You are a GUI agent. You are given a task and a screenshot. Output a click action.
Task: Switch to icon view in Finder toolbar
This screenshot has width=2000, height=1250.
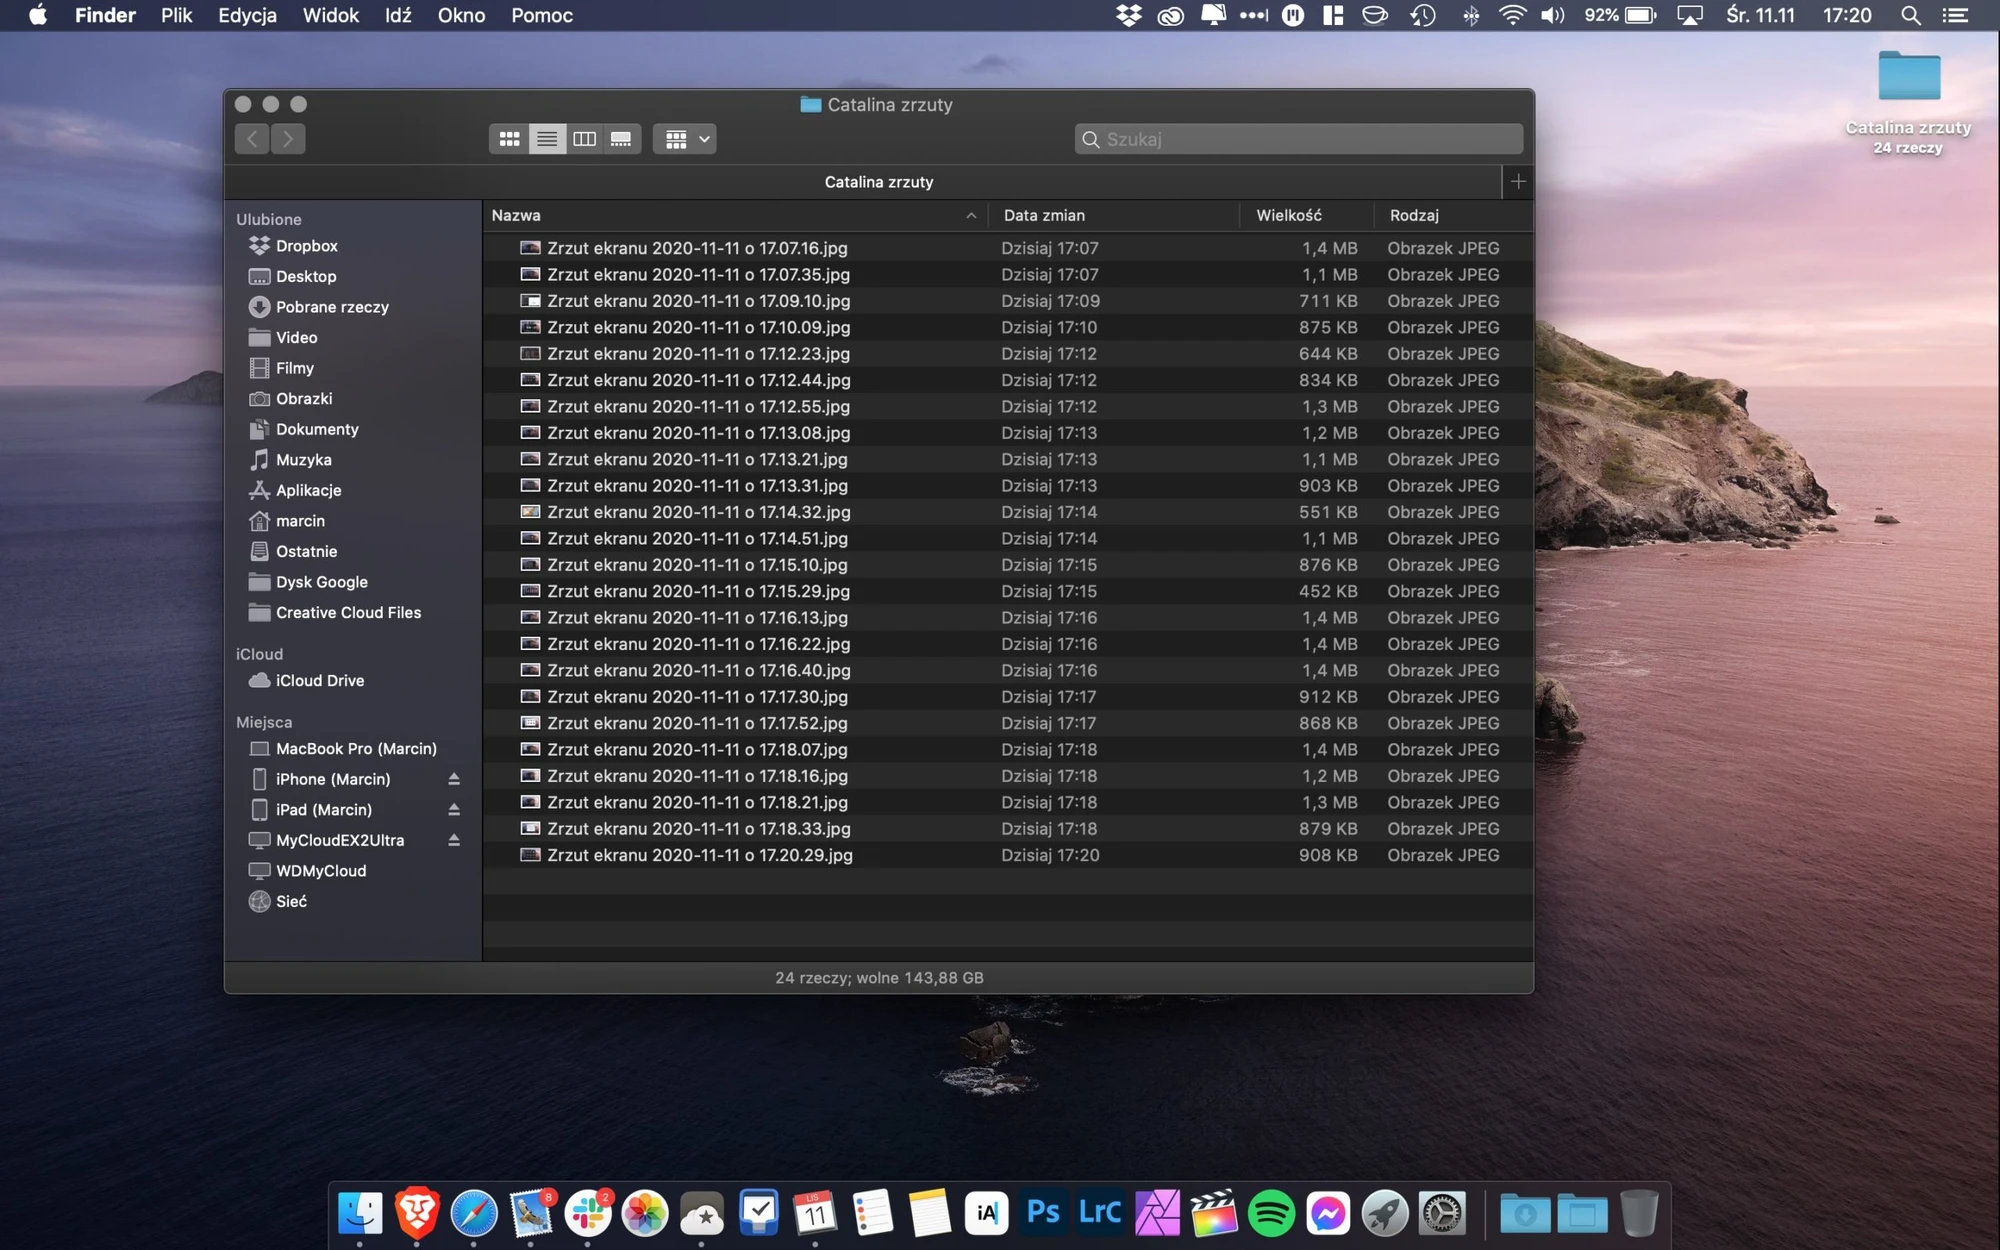(509, 139)
